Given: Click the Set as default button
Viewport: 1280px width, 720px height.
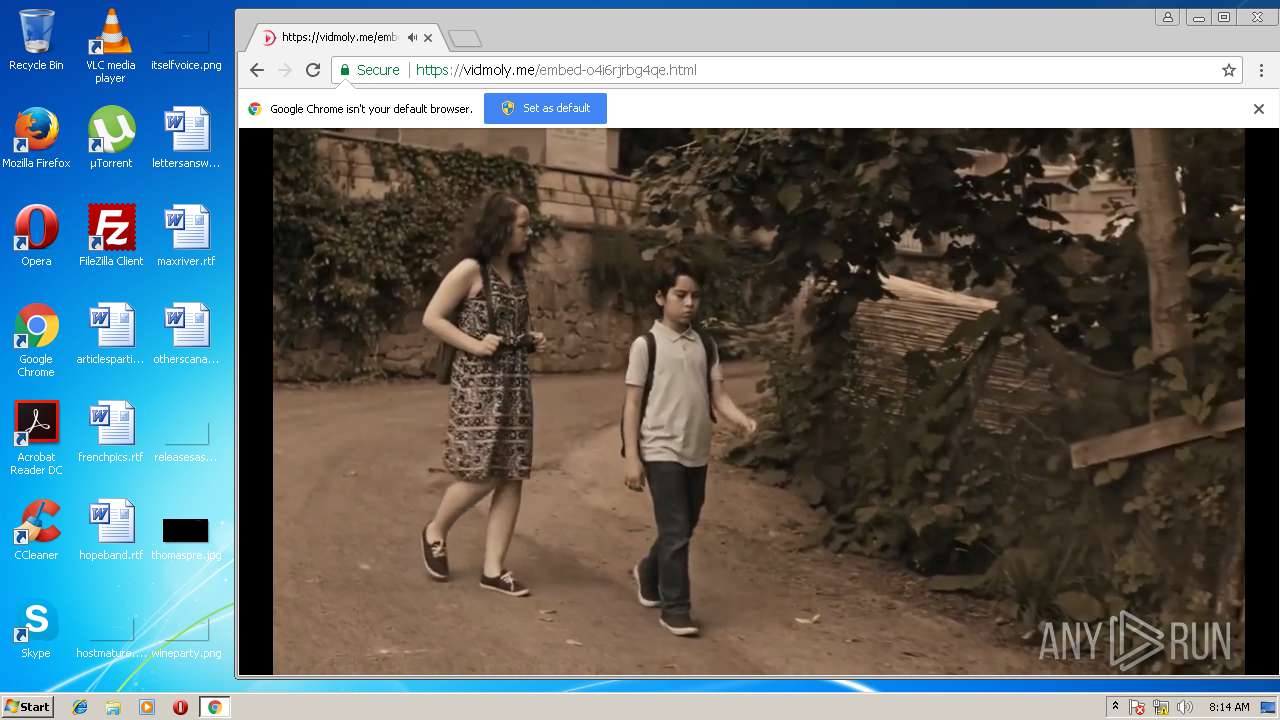Looking at the screenshot, I should 545,108.
